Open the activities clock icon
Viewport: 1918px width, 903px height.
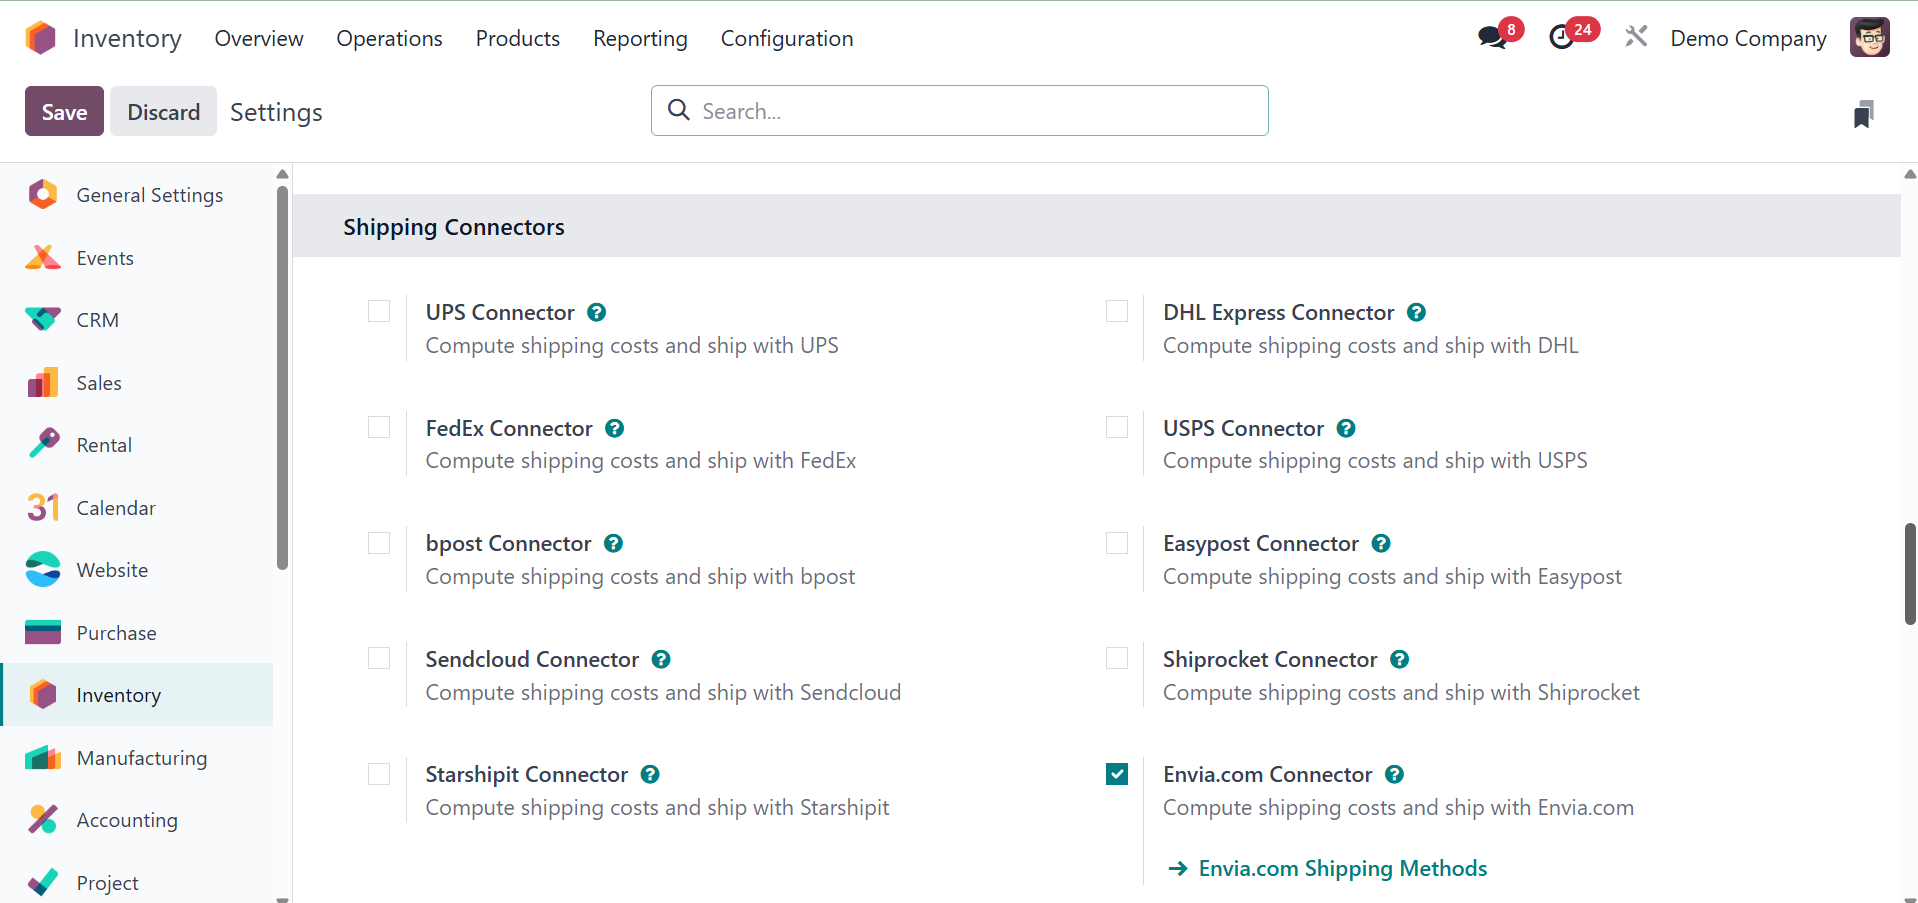(1561, 38)
